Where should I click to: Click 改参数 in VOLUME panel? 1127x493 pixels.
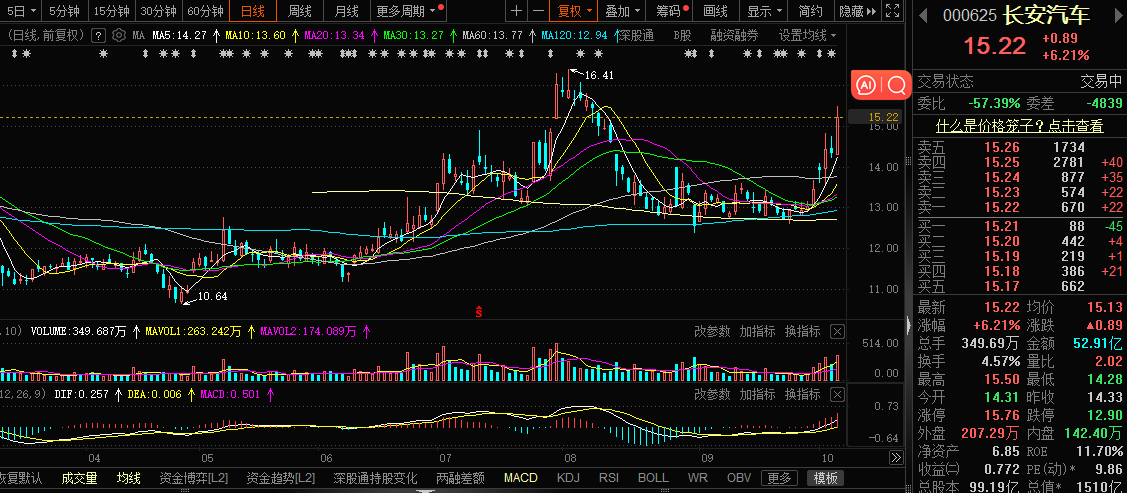tap(712, 331)
